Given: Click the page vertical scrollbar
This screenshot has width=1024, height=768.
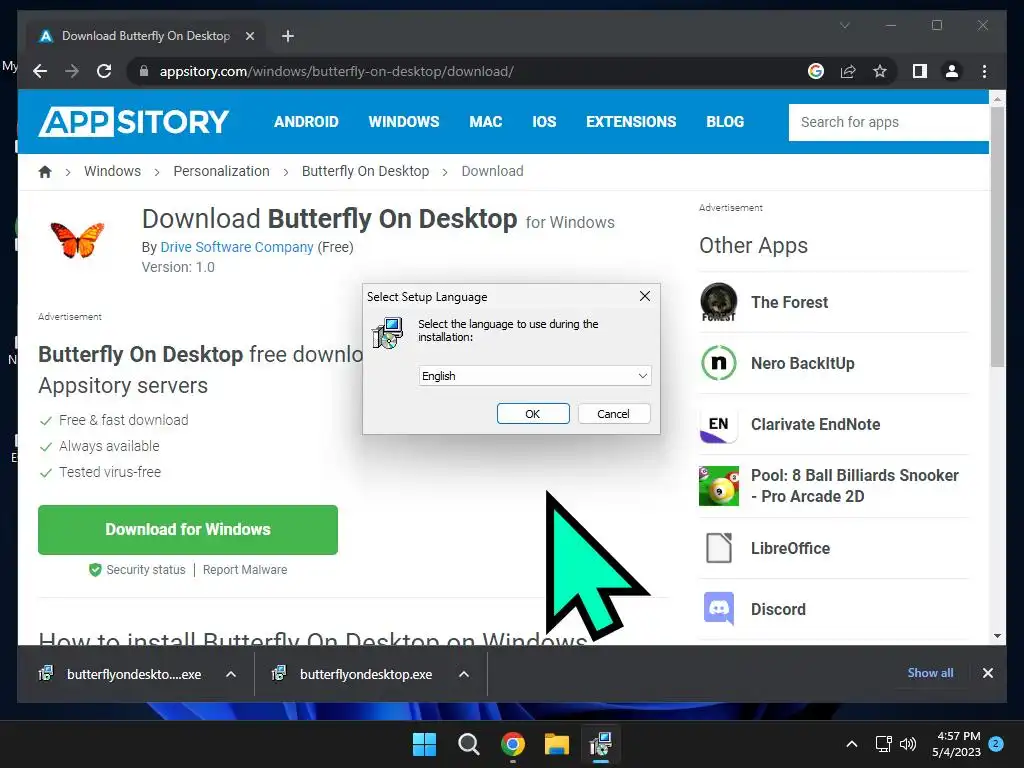Looking at the screenshot, I should pyautogui.click(x=997, y=235).
